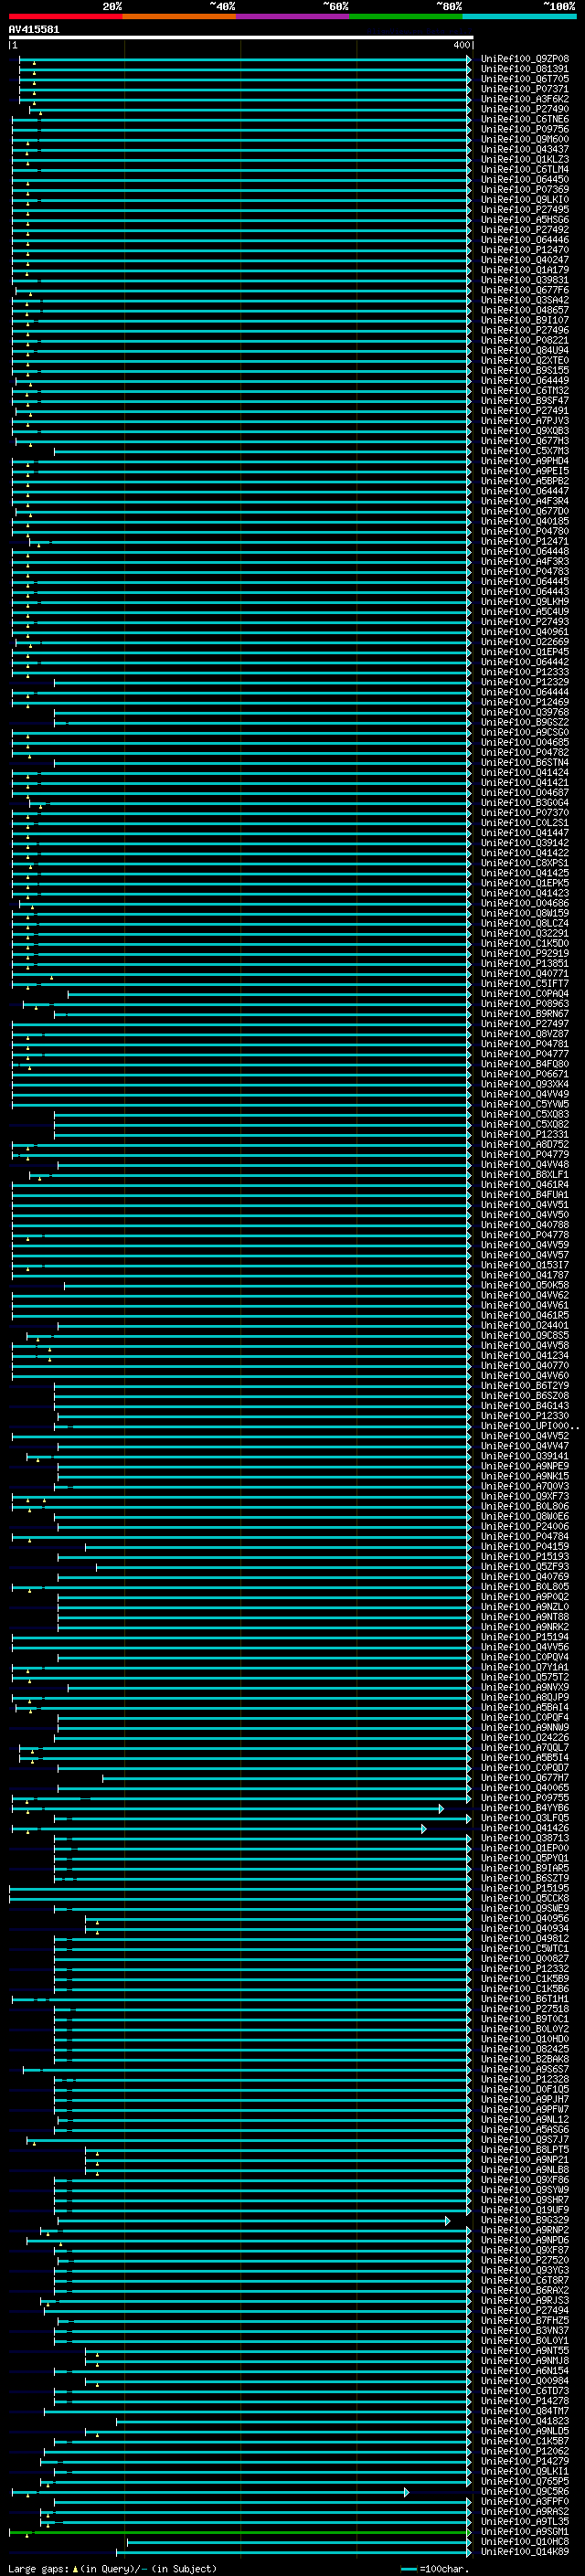This screenshot has width=585, height=2576.
Task: Select the UniRef100_Q9LKI0 label
Action: coord(525,199)
